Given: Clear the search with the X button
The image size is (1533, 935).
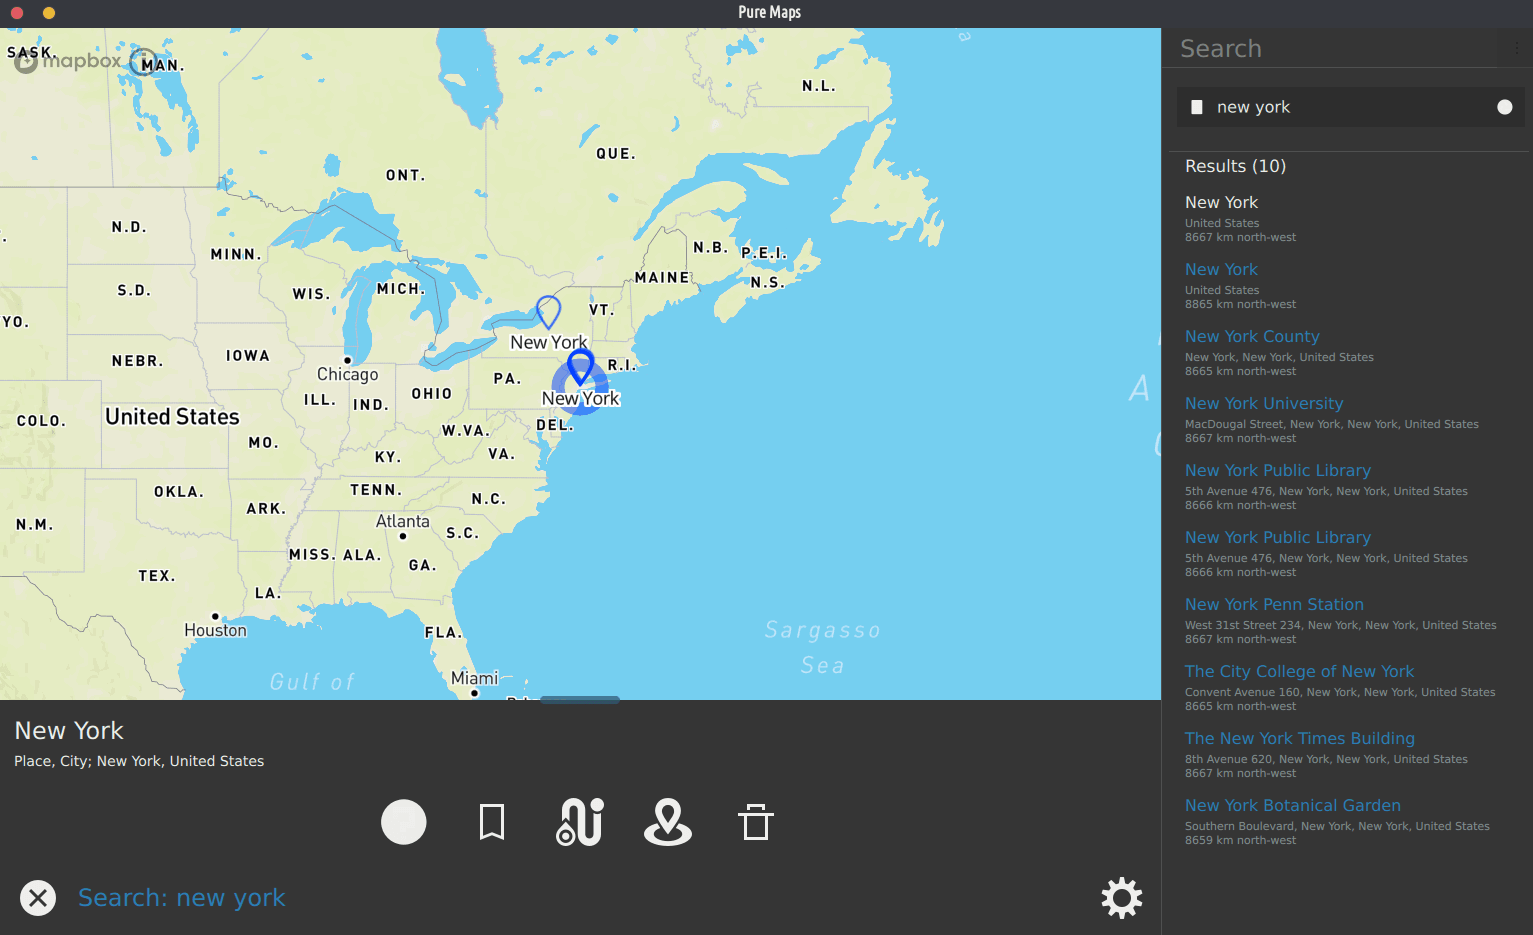Looking at the screenshot, I should [x=38, y=898].
